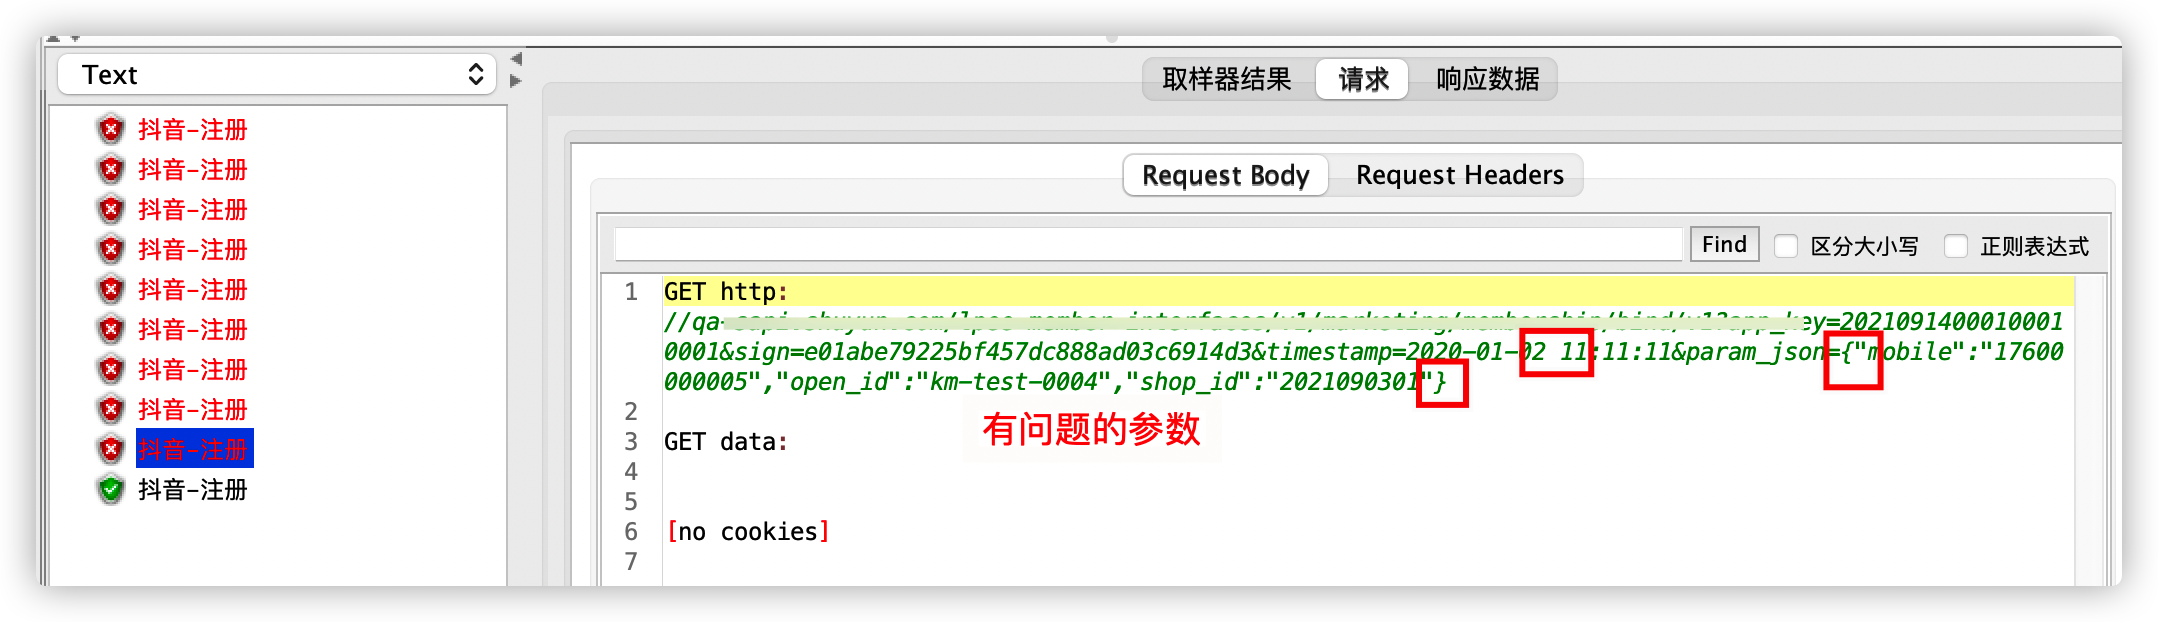
Task: Click the Find button
Action: [x=1725, y=244]
